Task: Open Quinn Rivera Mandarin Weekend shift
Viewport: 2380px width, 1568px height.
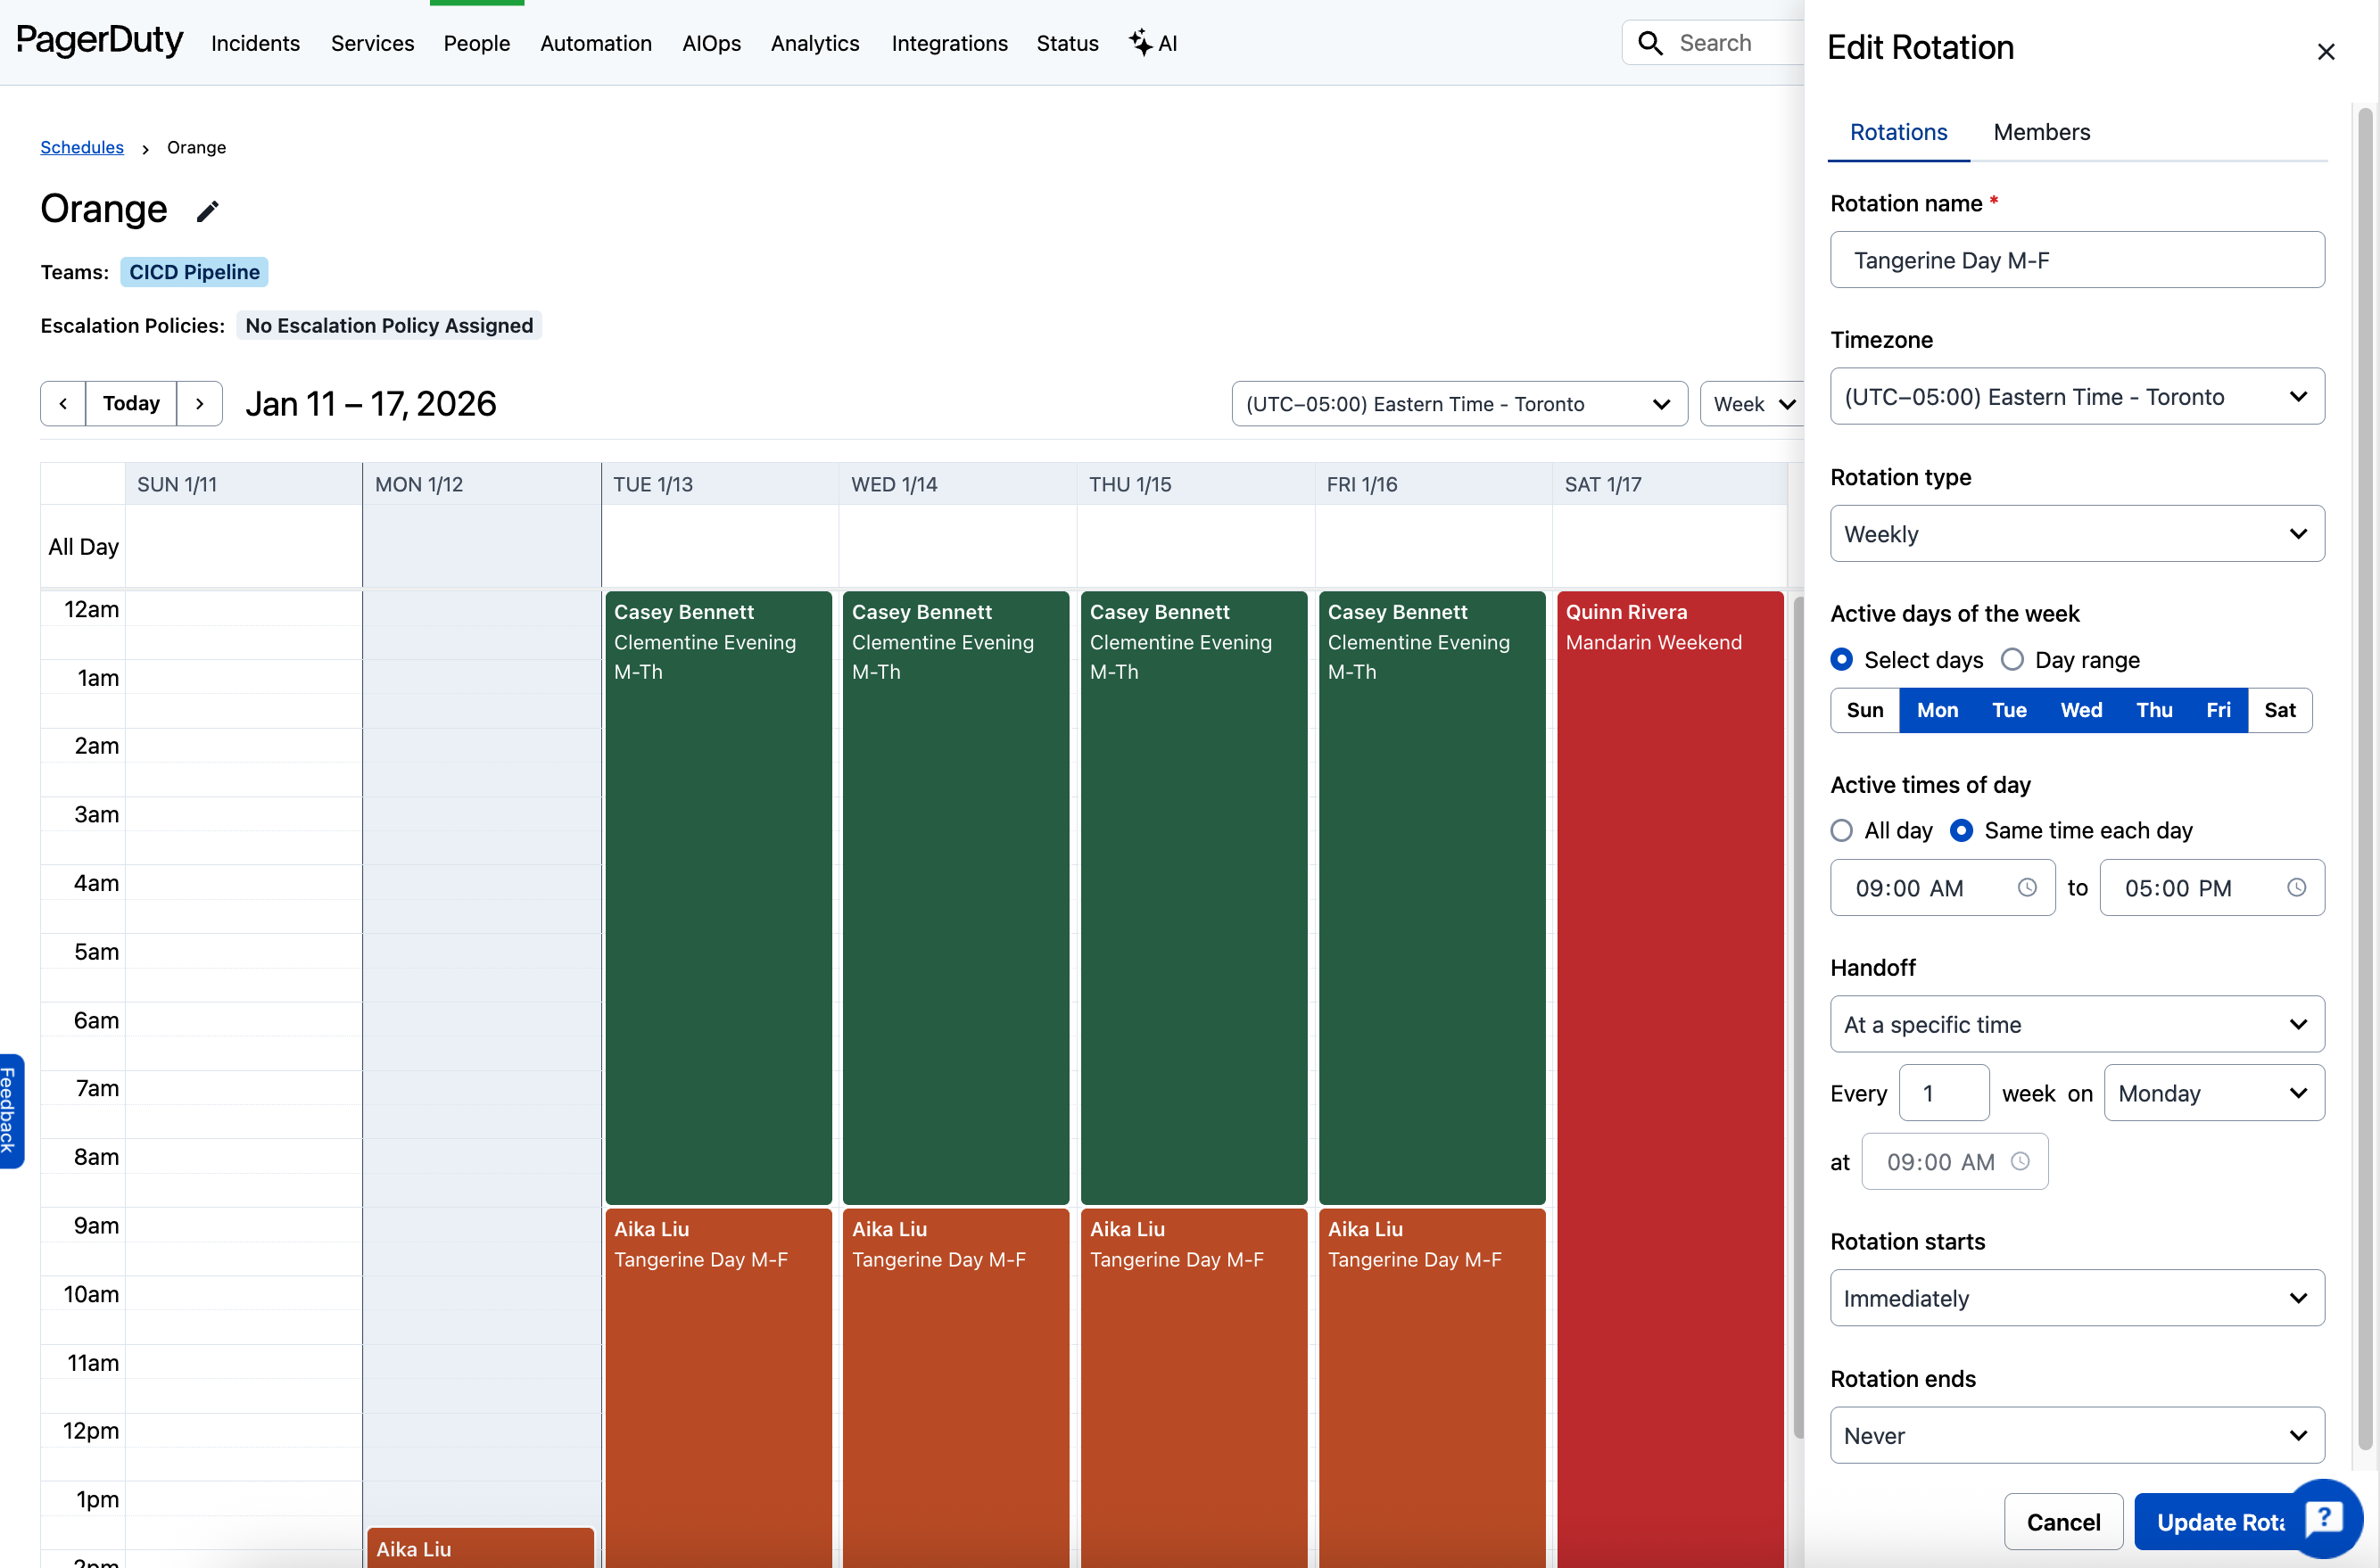Action: coord(1670,1080)
